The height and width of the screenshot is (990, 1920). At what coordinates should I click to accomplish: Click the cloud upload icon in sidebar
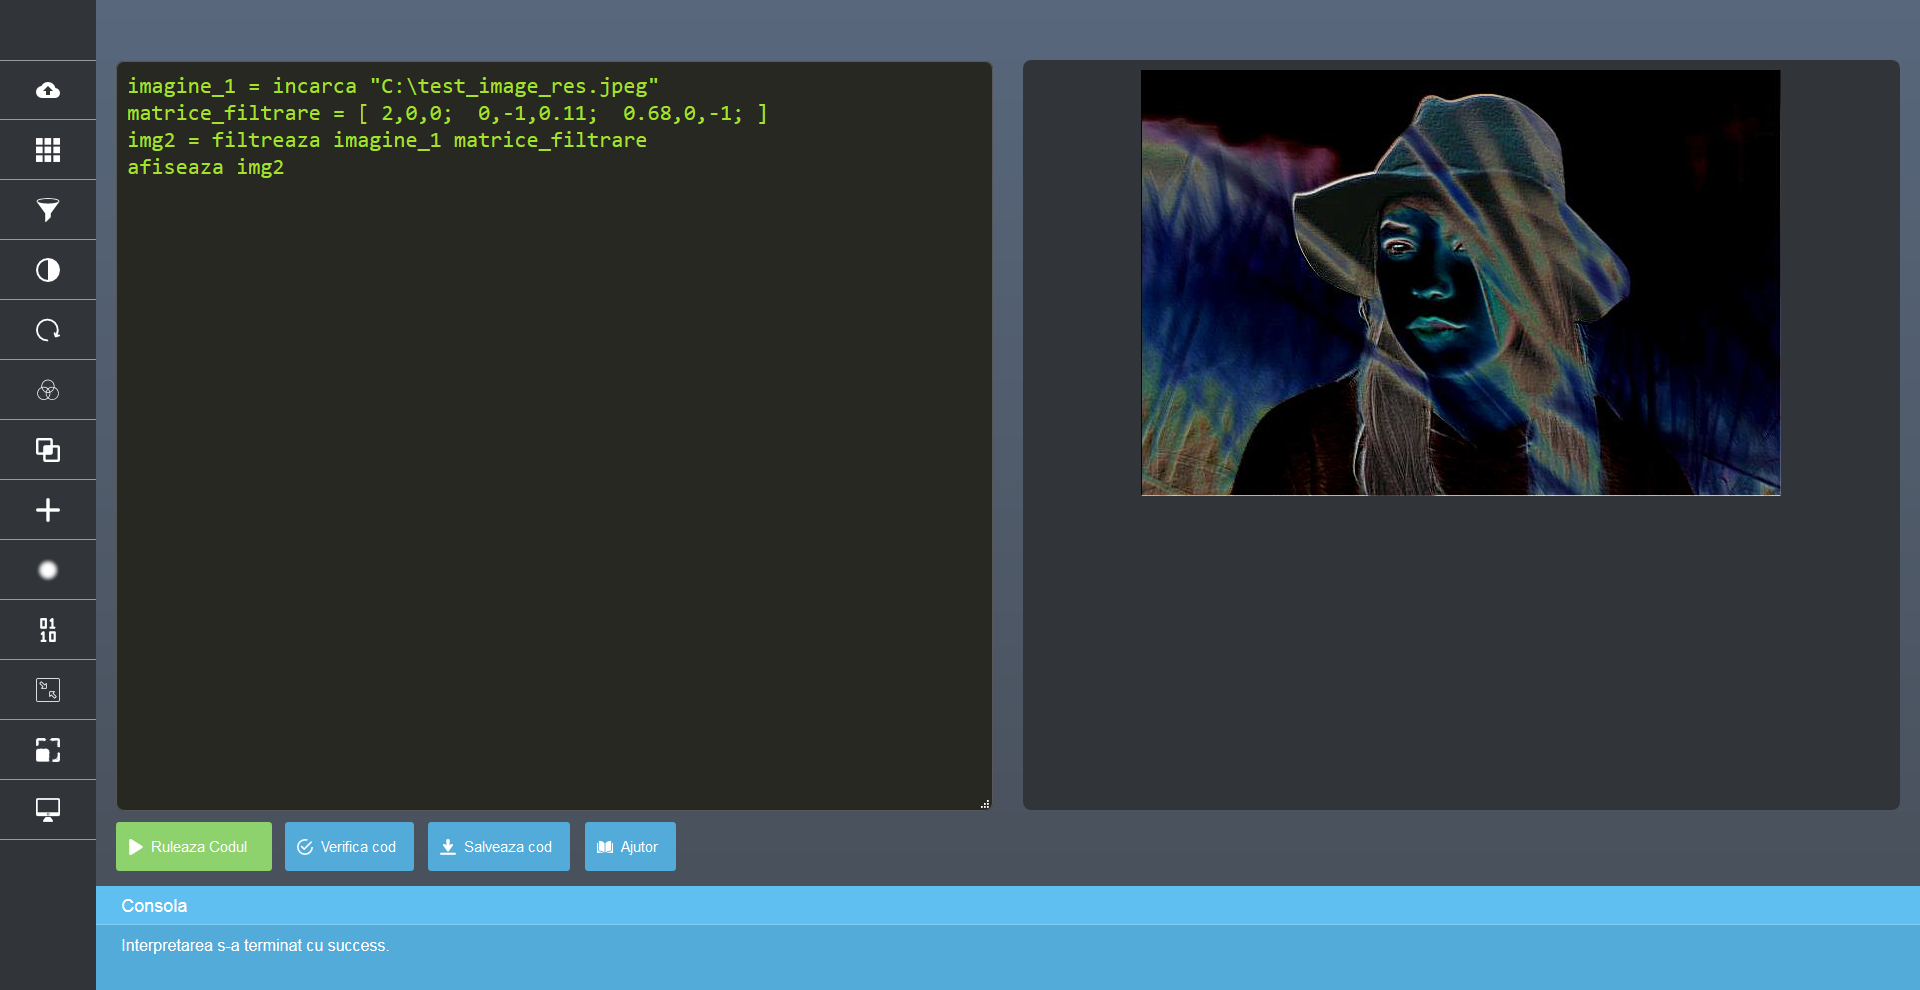pos(48,90)
